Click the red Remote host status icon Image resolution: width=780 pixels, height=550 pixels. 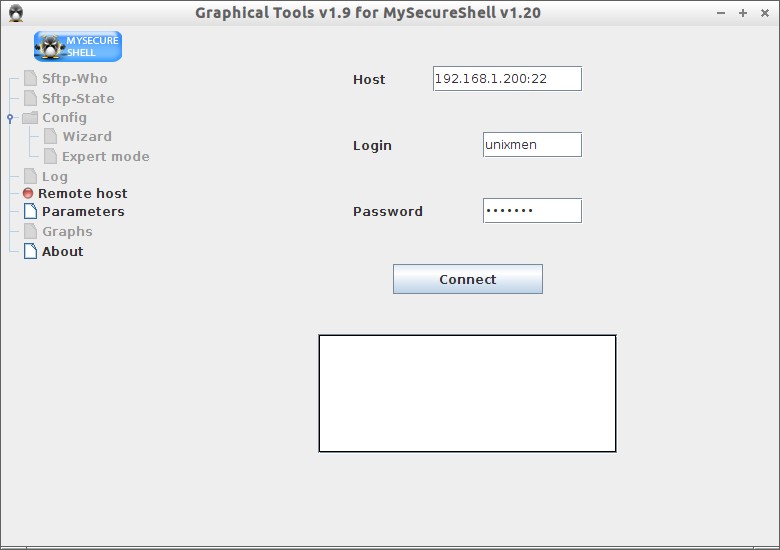click(x=28, y=193)
